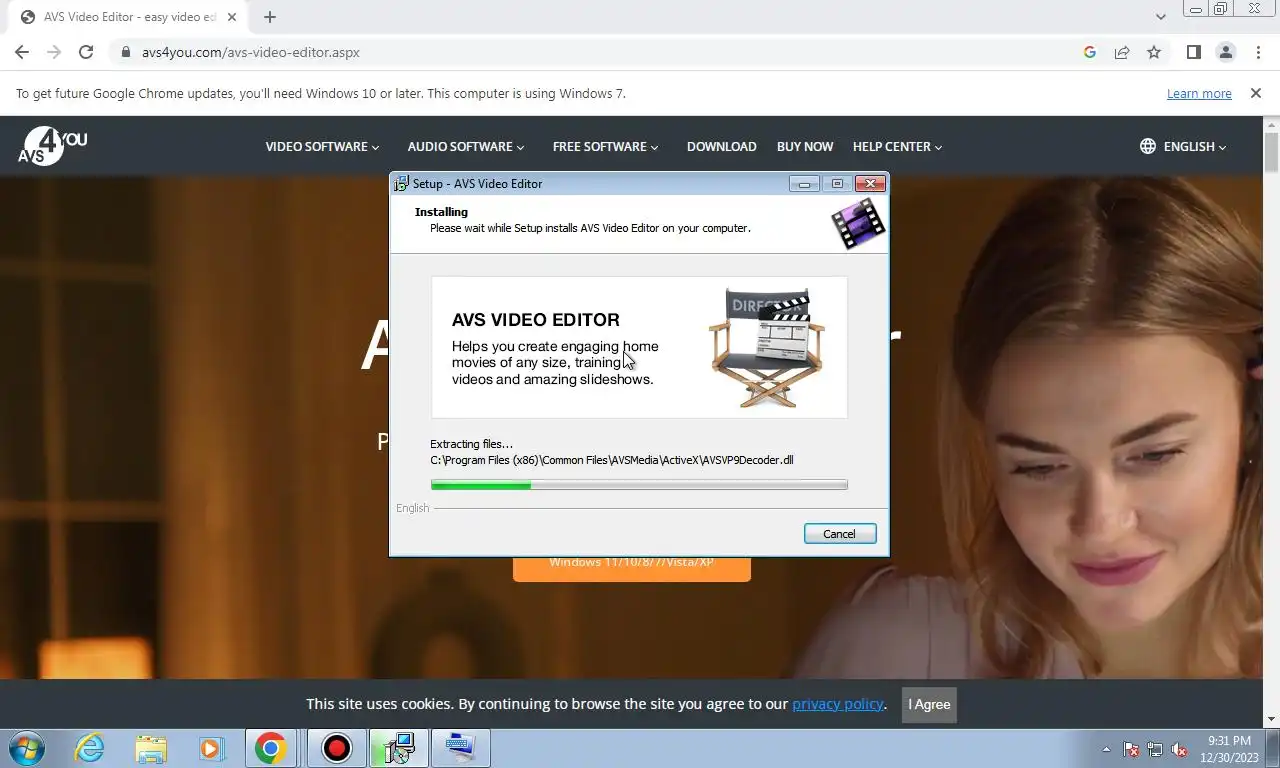Click the orange Windows download button
This screenshot has width=1280, height=768.
pyautogui.click(x=632, y=568)
